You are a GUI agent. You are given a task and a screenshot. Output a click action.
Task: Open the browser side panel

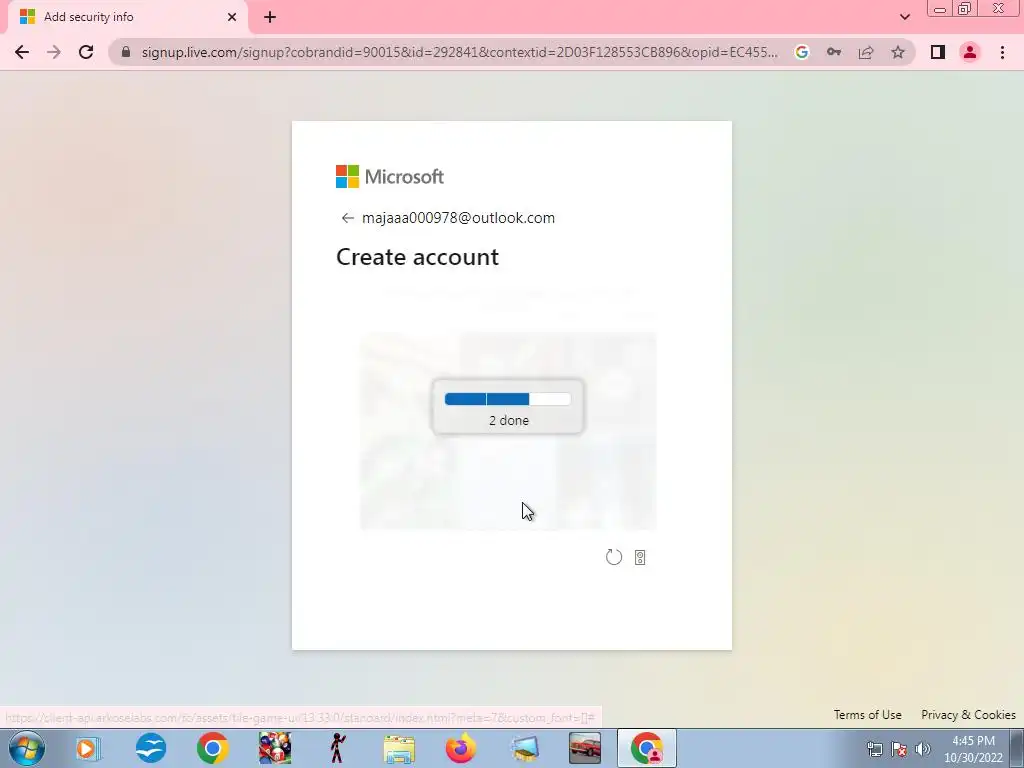938,52
